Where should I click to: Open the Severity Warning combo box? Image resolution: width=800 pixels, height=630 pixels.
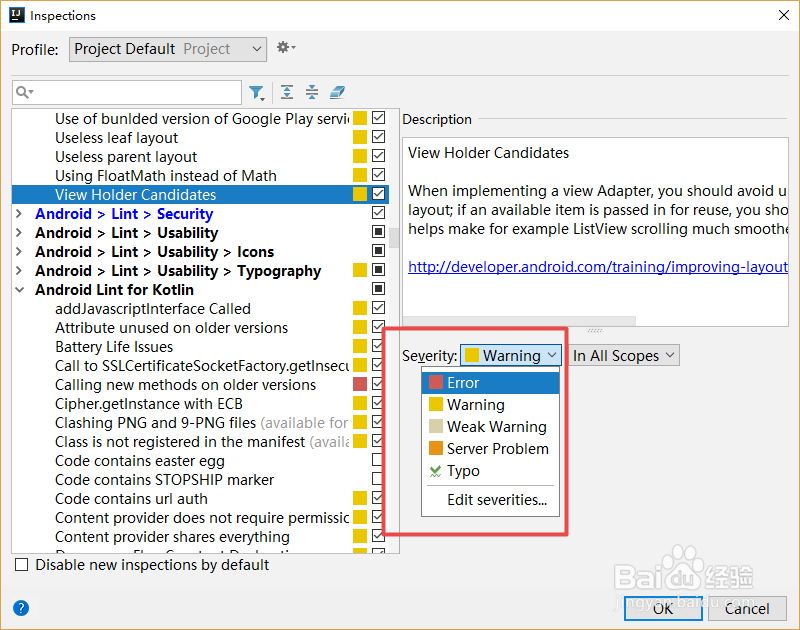(x=511, y=356)
